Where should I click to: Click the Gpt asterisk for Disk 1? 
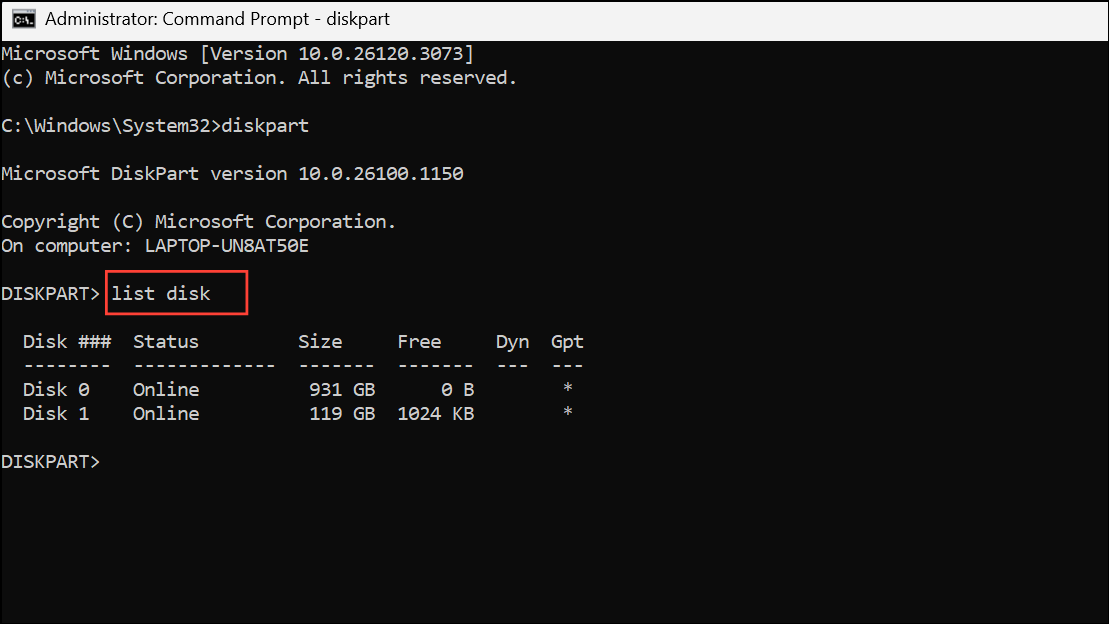(567, 412)
